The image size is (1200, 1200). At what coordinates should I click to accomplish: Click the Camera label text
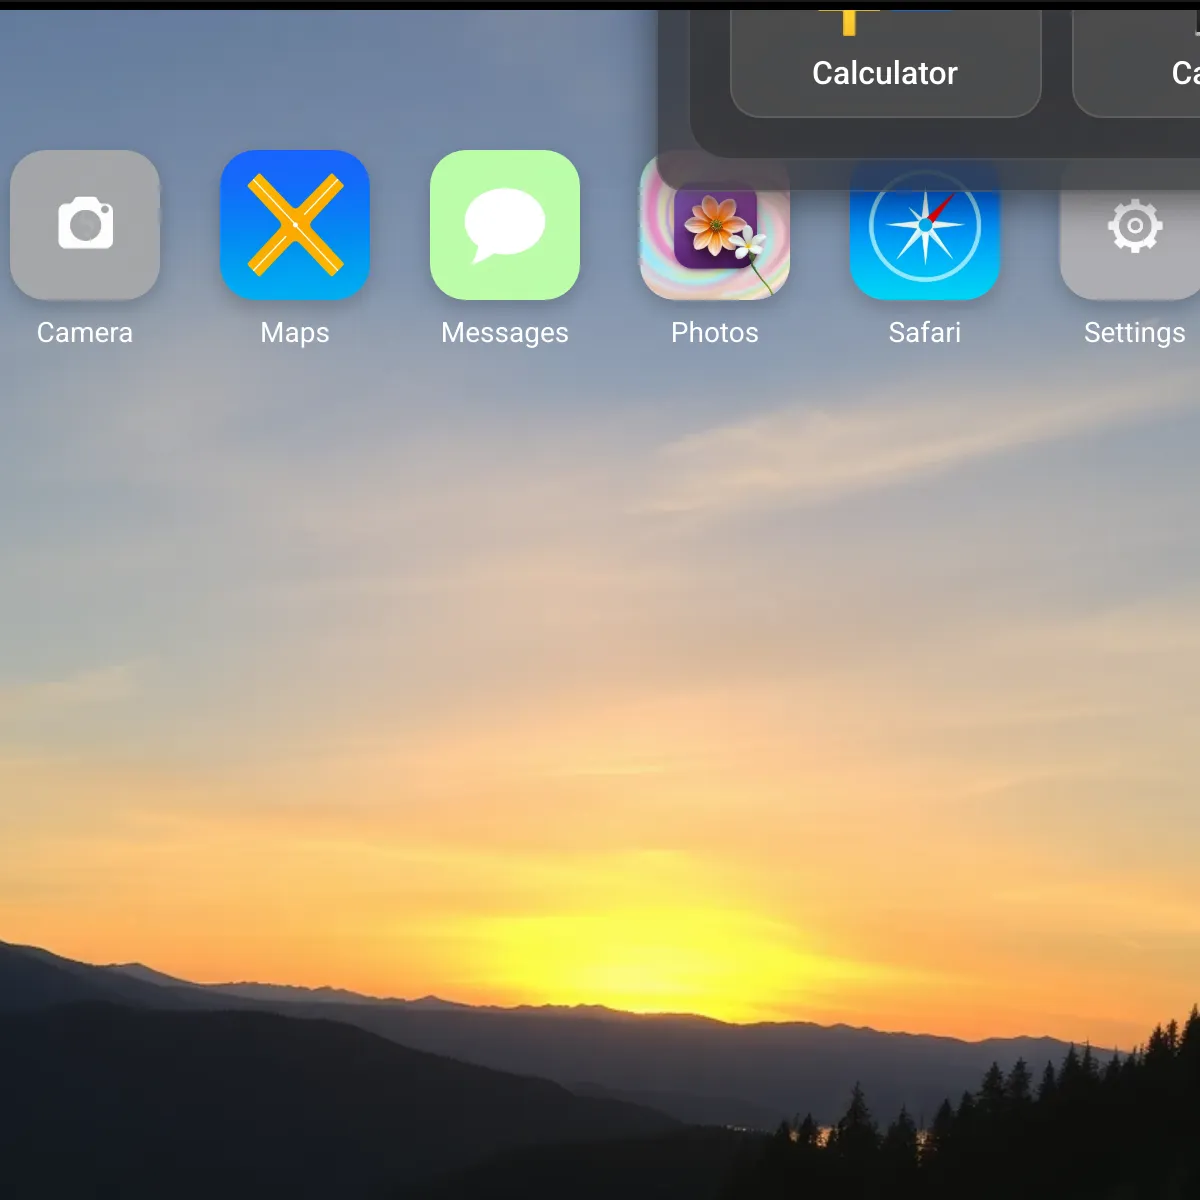pyautogui.click(x=85, y=333)
